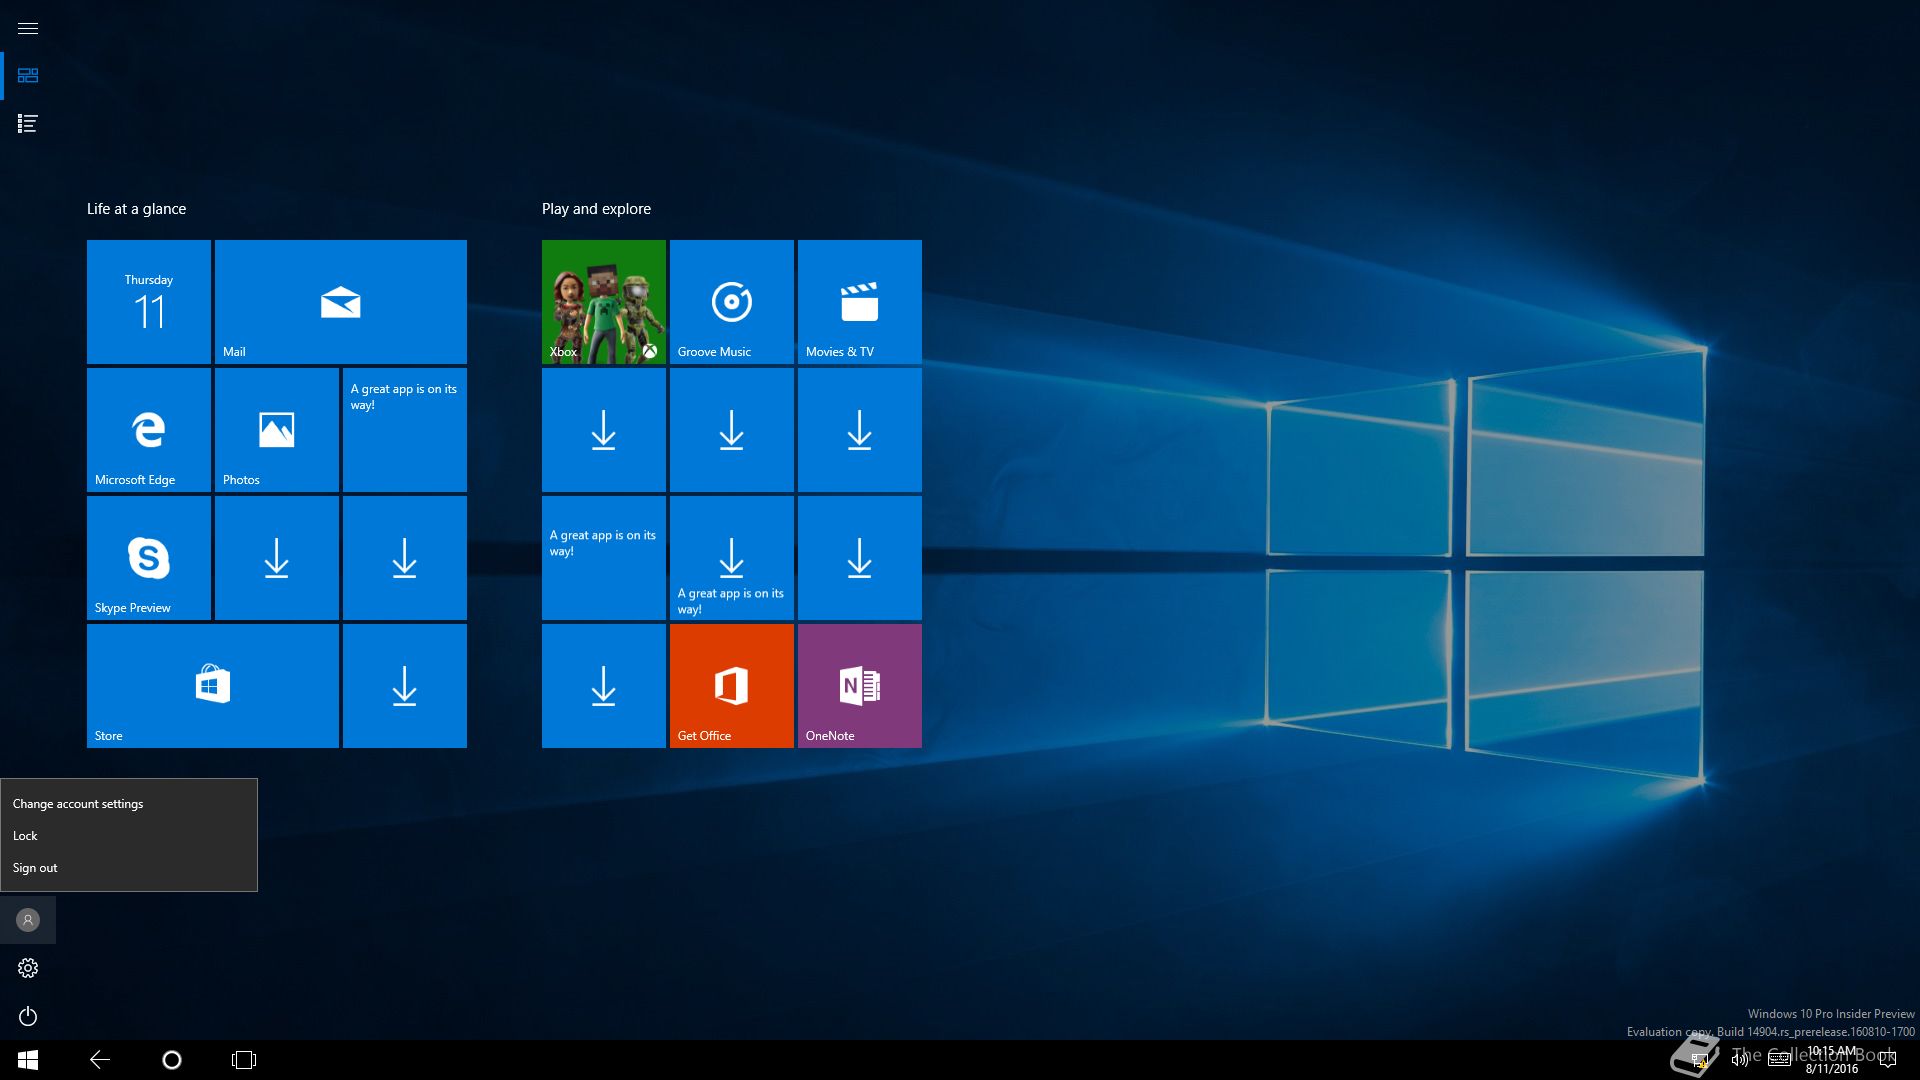This screenshot has height=1080, width=1920.
Task: Open the Photos tile
Action: (277, 430)
